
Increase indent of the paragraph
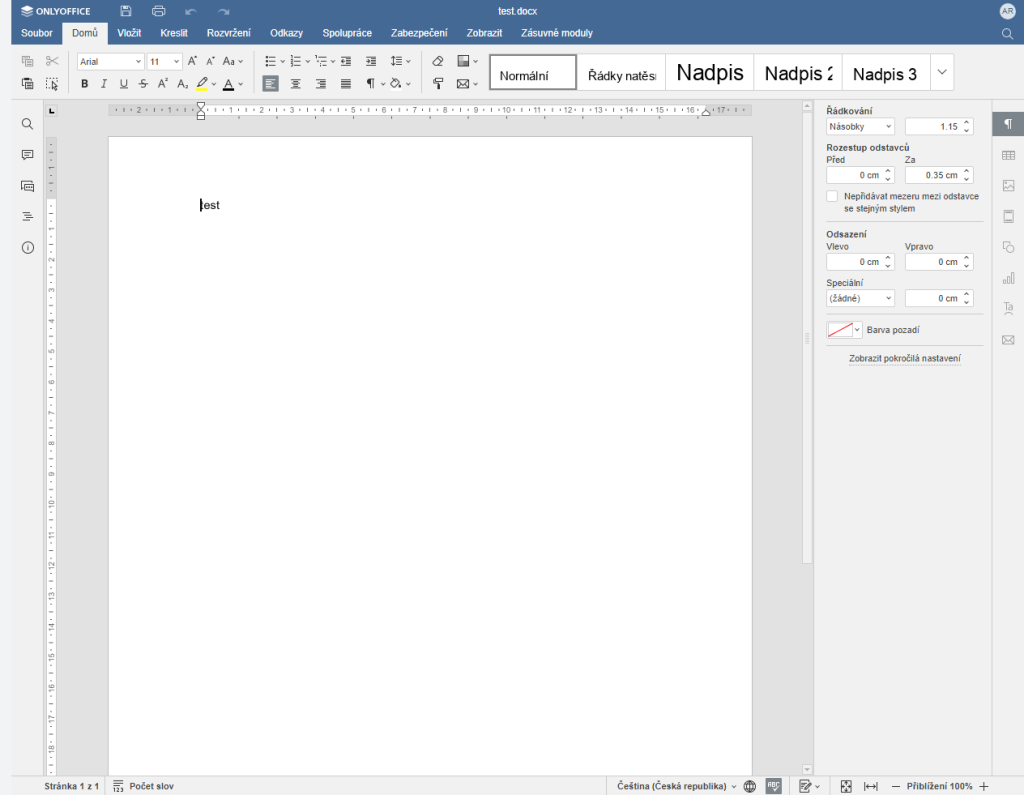coord(371,61)
